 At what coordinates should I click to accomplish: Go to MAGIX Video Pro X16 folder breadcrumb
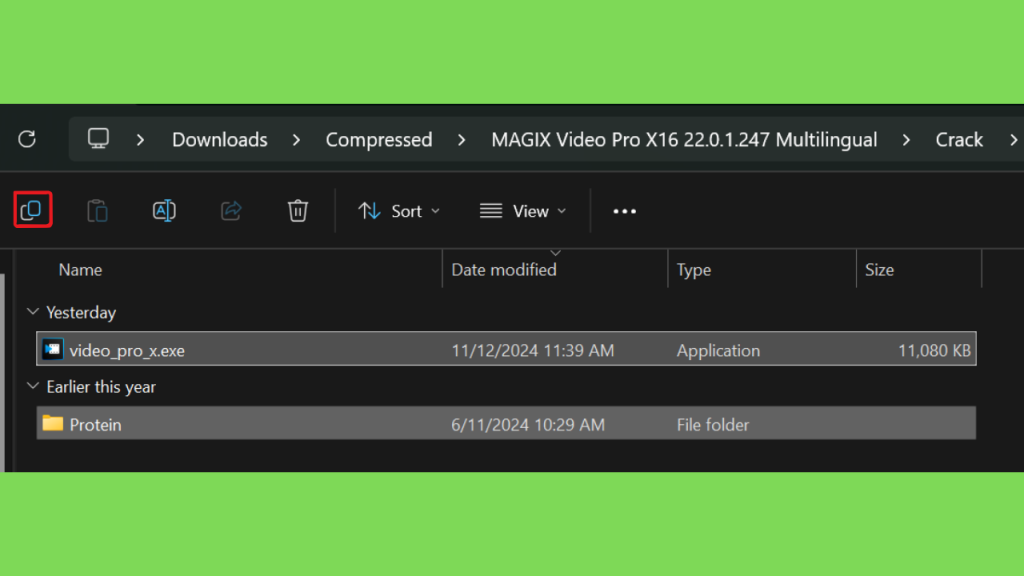[684, 140]
